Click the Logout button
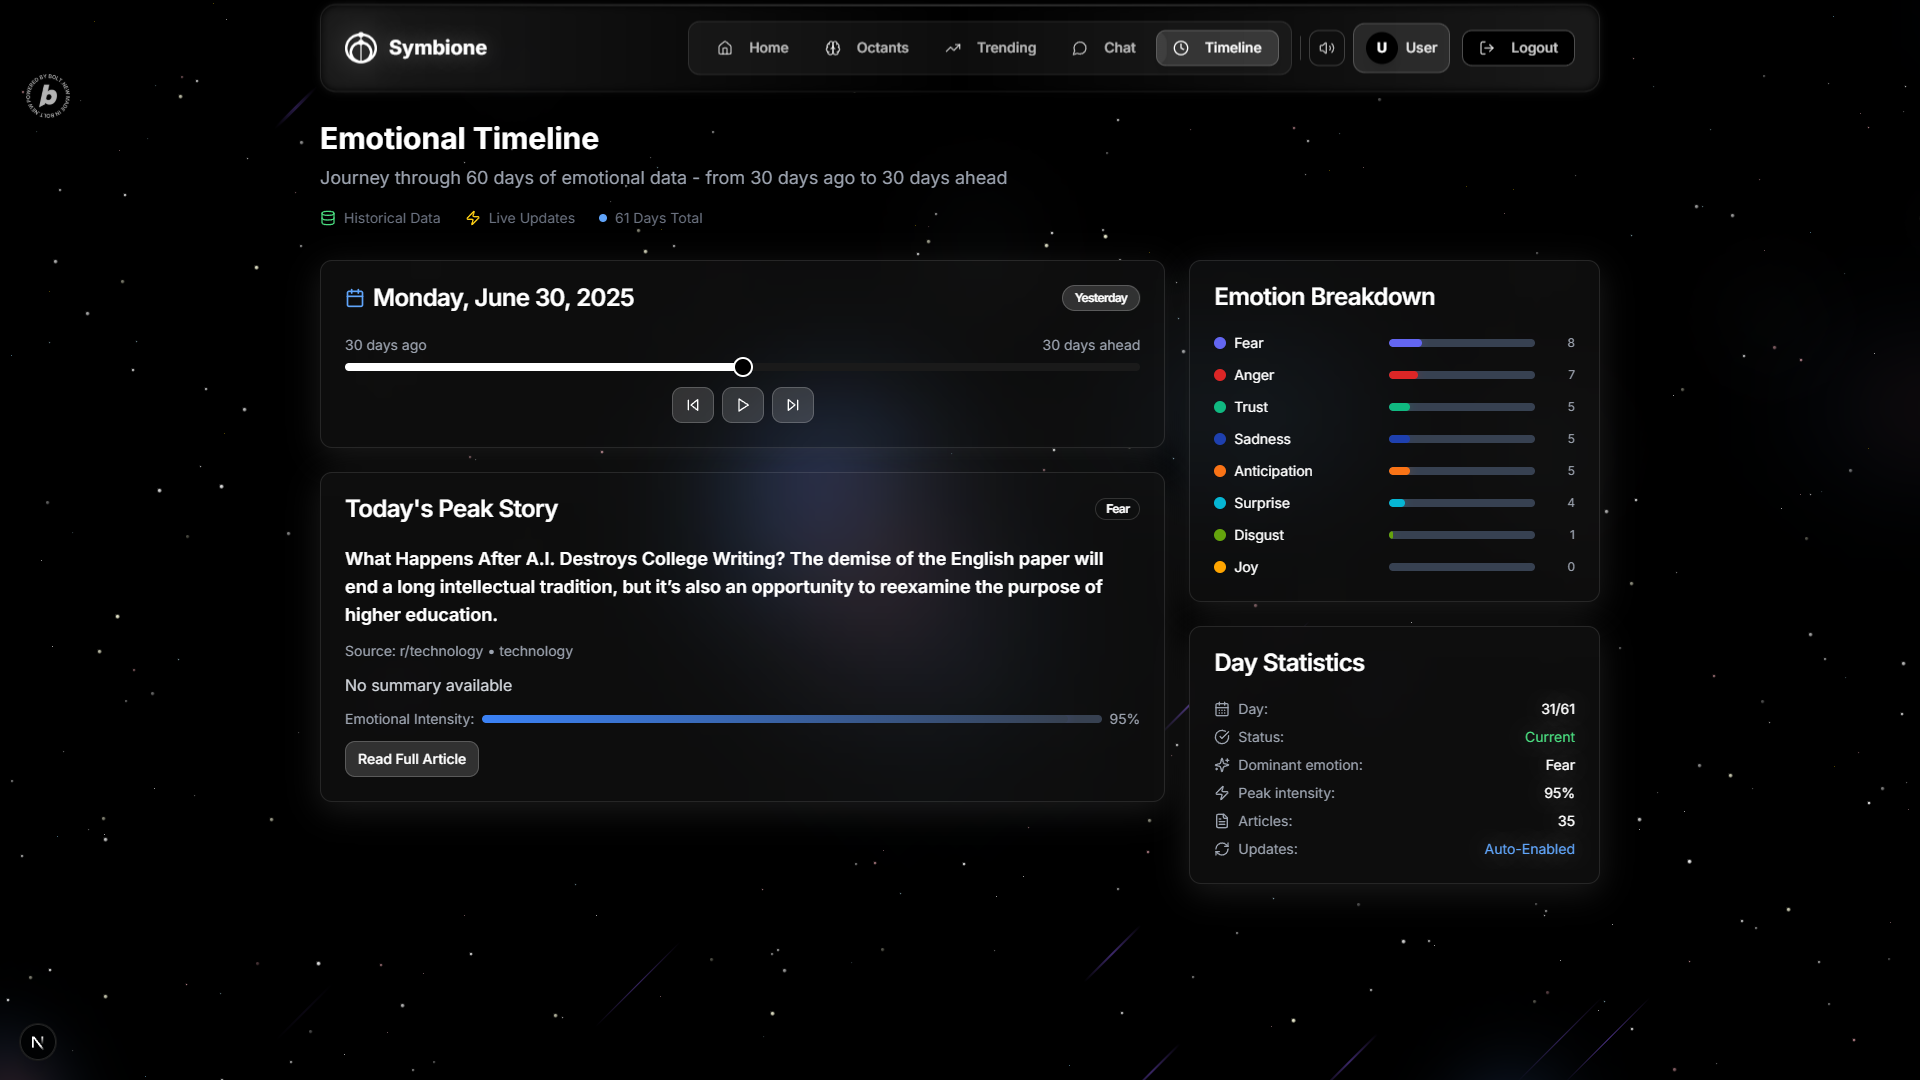 (1518, 48)
